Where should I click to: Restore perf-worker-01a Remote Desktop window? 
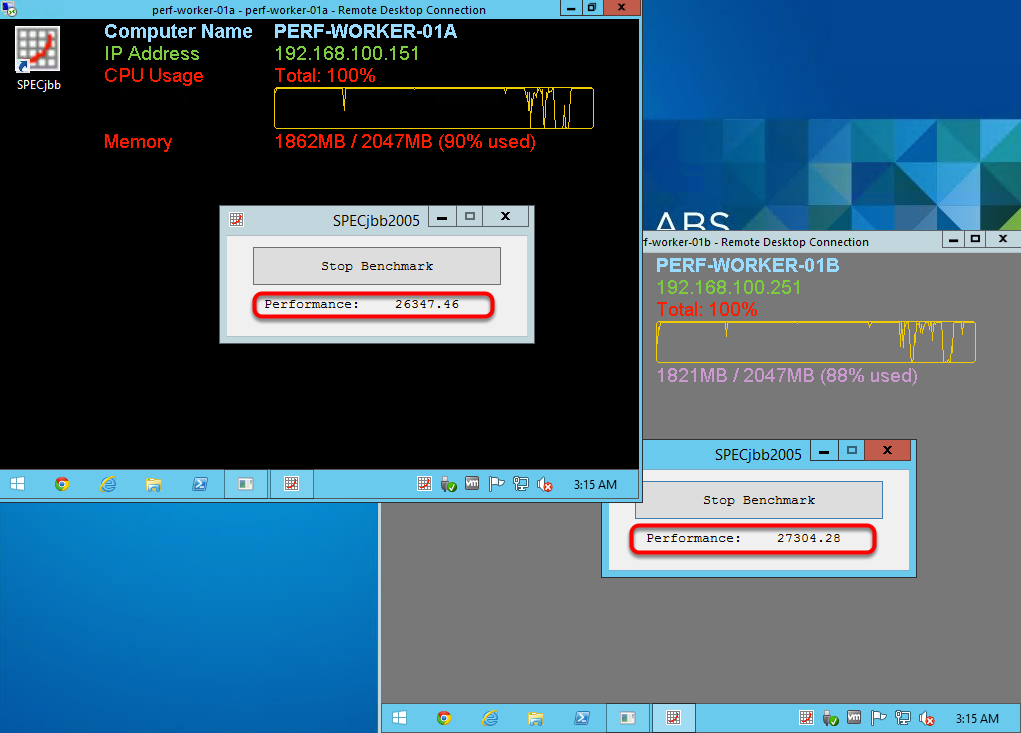click(592, 8)
